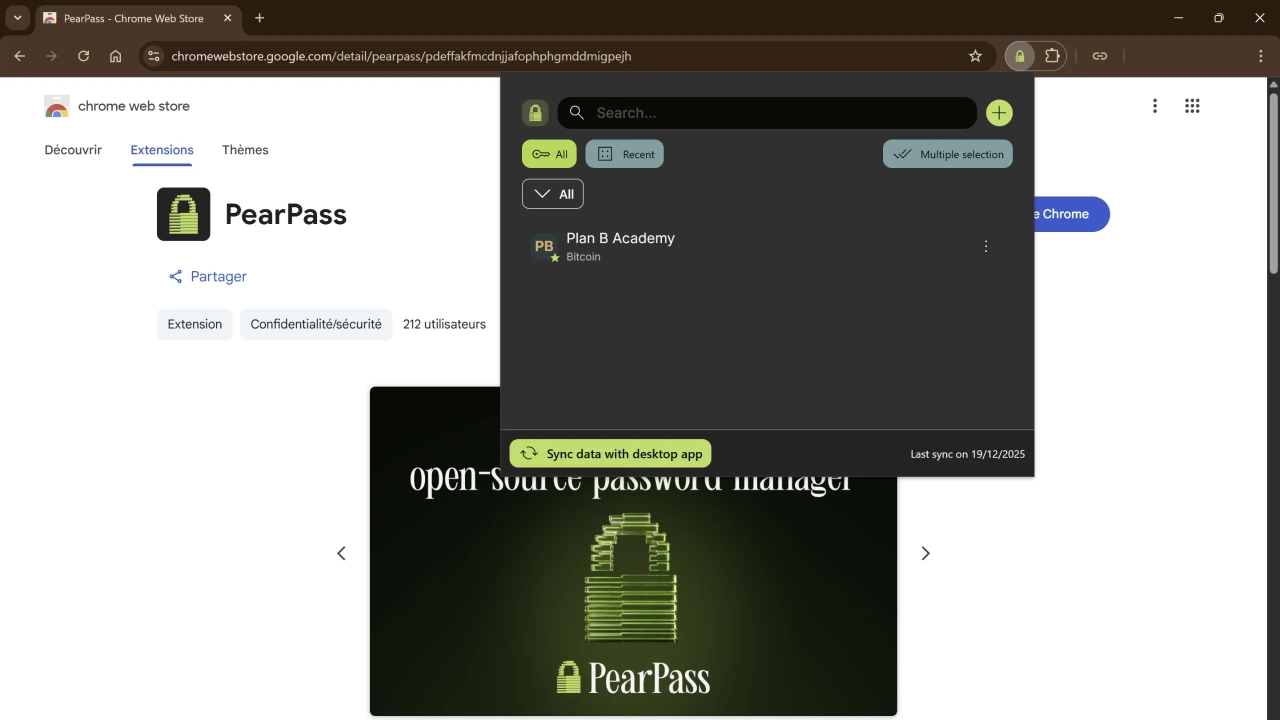Image resolution: width=1280 pixels, height=720 pixels.
Task: Toggle the All items filter
Action: click(549, 154)
